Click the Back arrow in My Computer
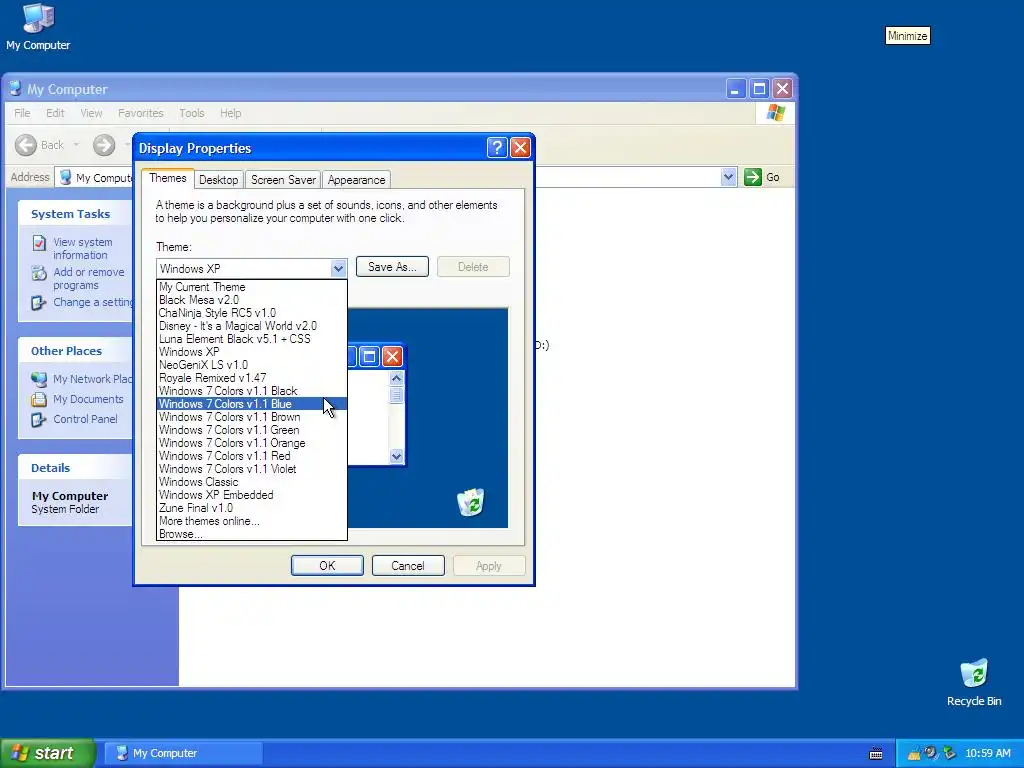 pos(26,145)
